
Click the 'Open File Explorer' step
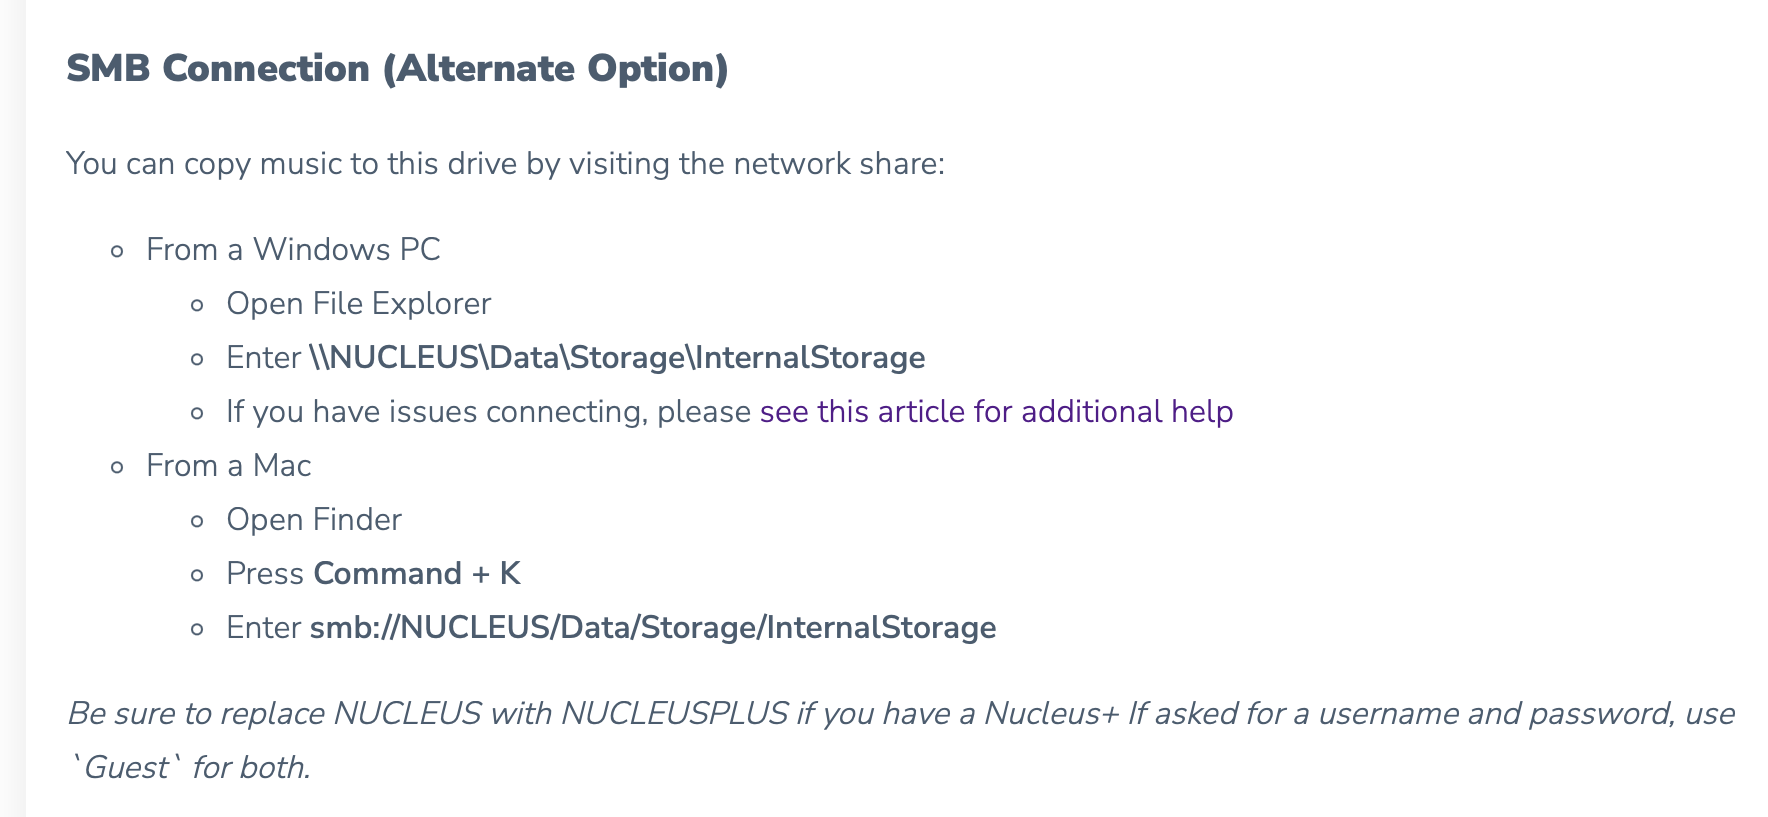click(x=358, y=304)
